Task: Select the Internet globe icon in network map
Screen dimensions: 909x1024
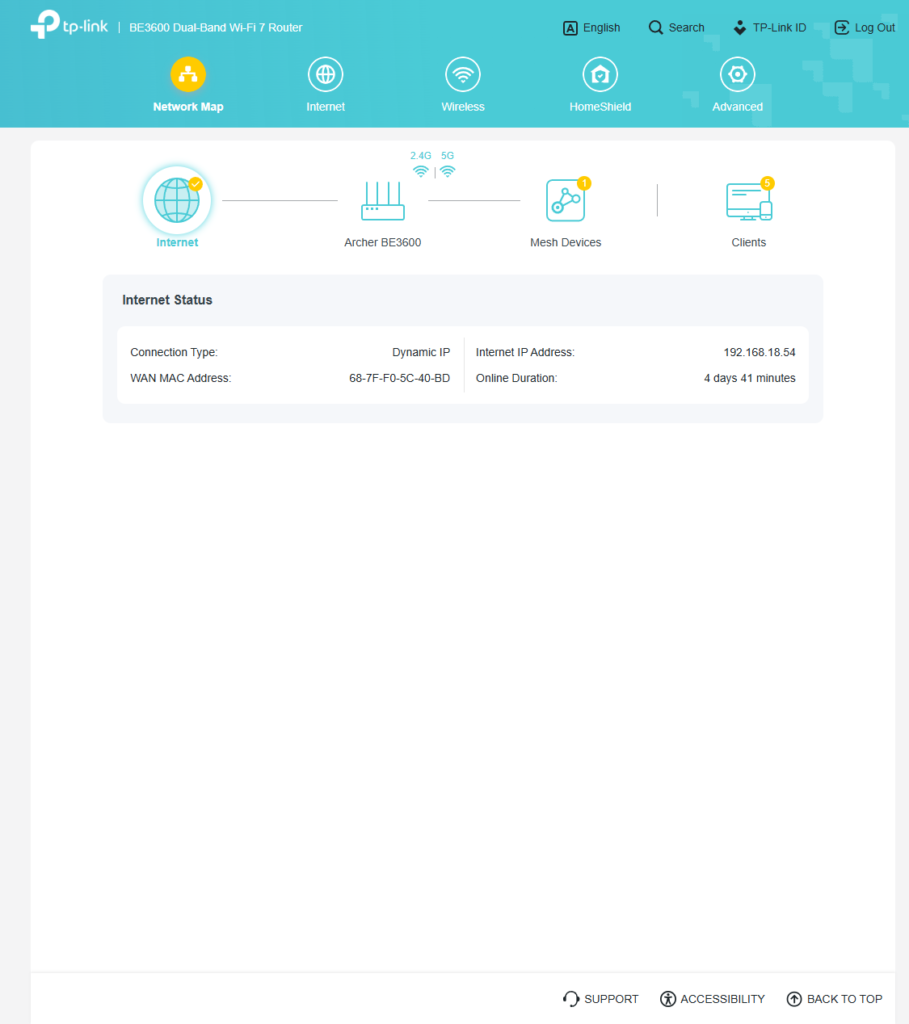Action: [176, 199]
